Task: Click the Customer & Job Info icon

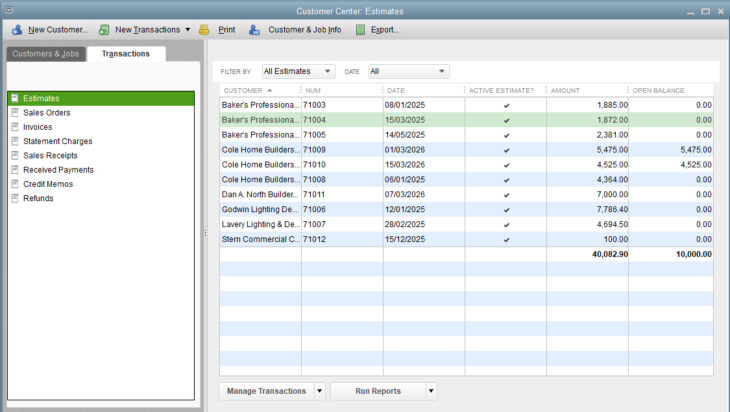Action: (x=254, y=30)
